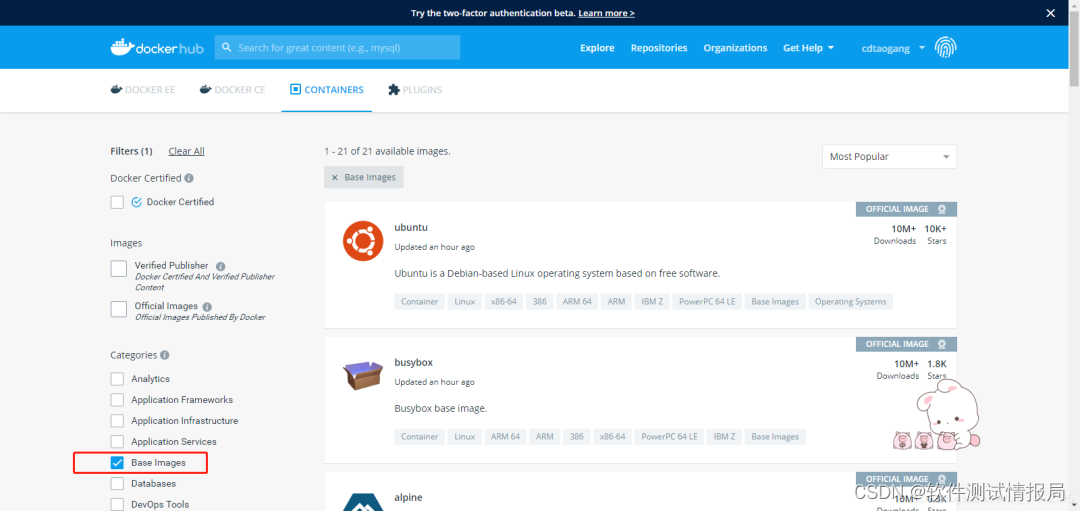The image size is (1080, 511).
Task: Click the "Busybox base image." description
Action: [x=441, y=408]
